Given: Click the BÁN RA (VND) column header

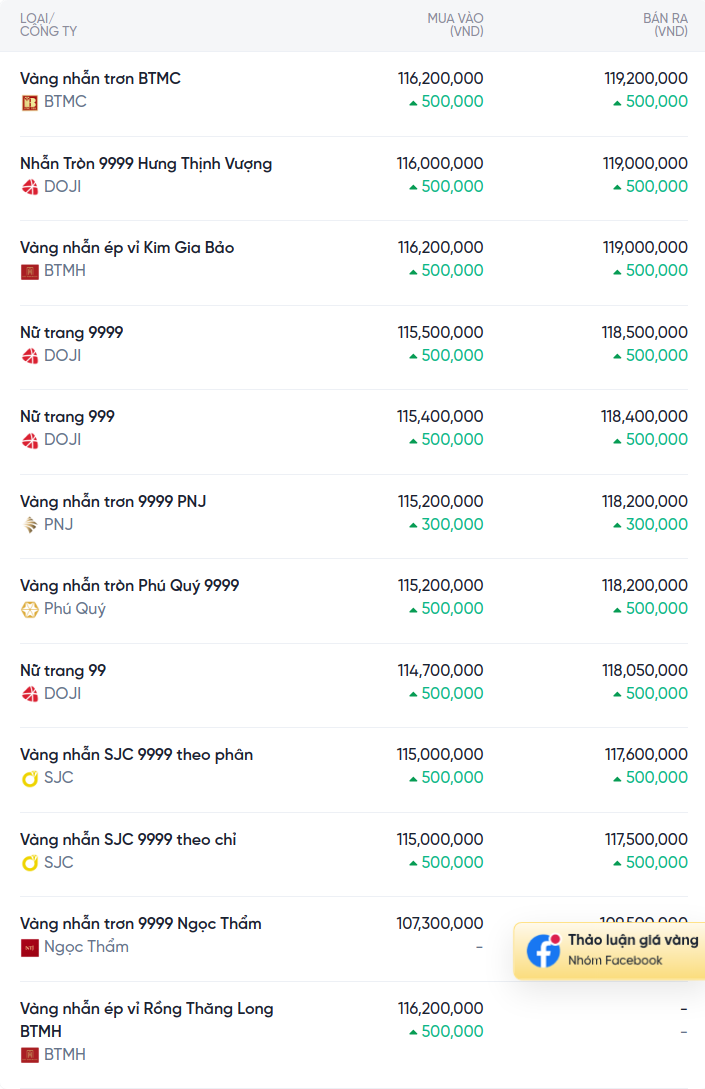Looking at the screenshot, I should tap(665, 25).
